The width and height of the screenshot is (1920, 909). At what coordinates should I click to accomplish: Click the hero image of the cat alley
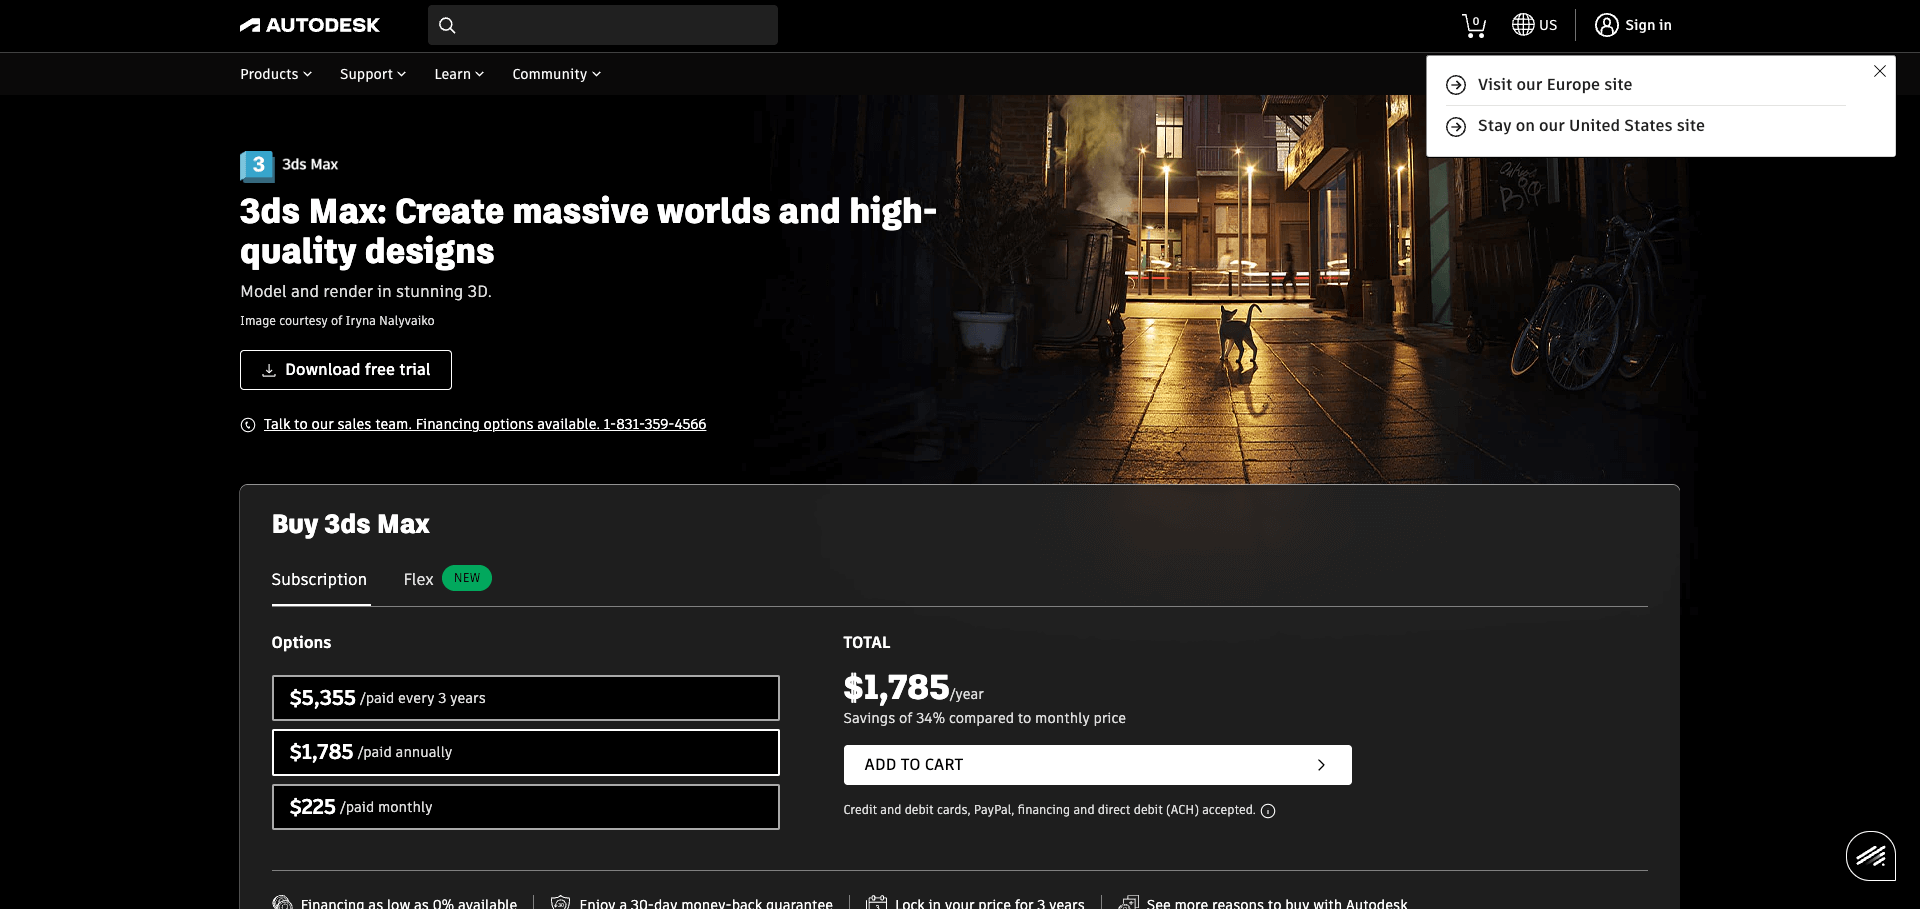point(1230,290)
